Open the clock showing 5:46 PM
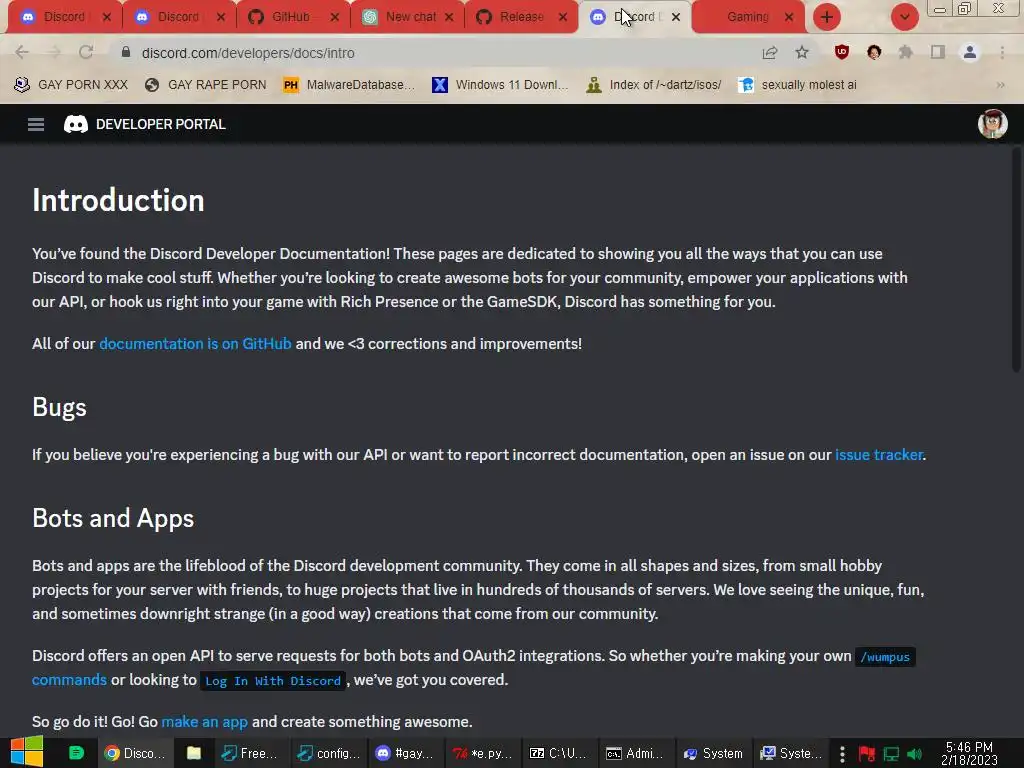Image resolution: width=1024 pixels, height=768 pixels. 969,753
